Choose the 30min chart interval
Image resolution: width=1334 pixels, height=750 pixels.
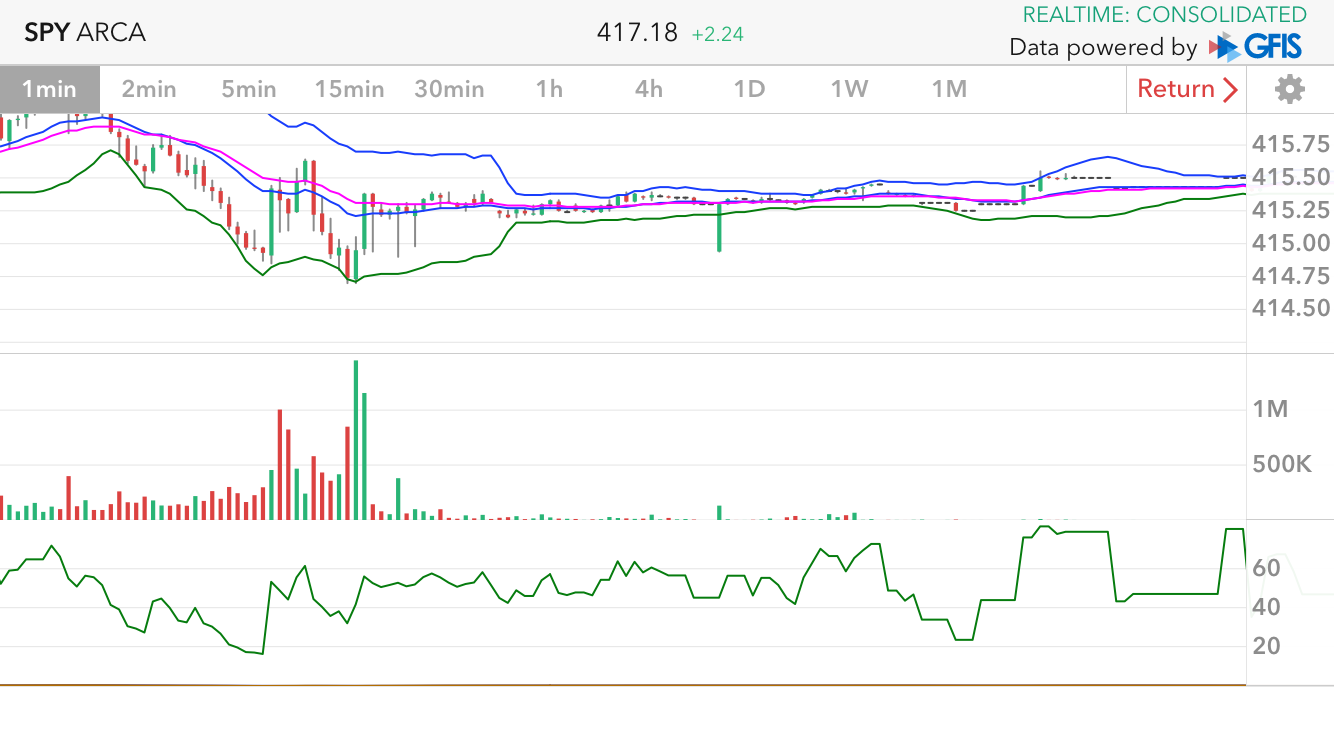(449, 89)
